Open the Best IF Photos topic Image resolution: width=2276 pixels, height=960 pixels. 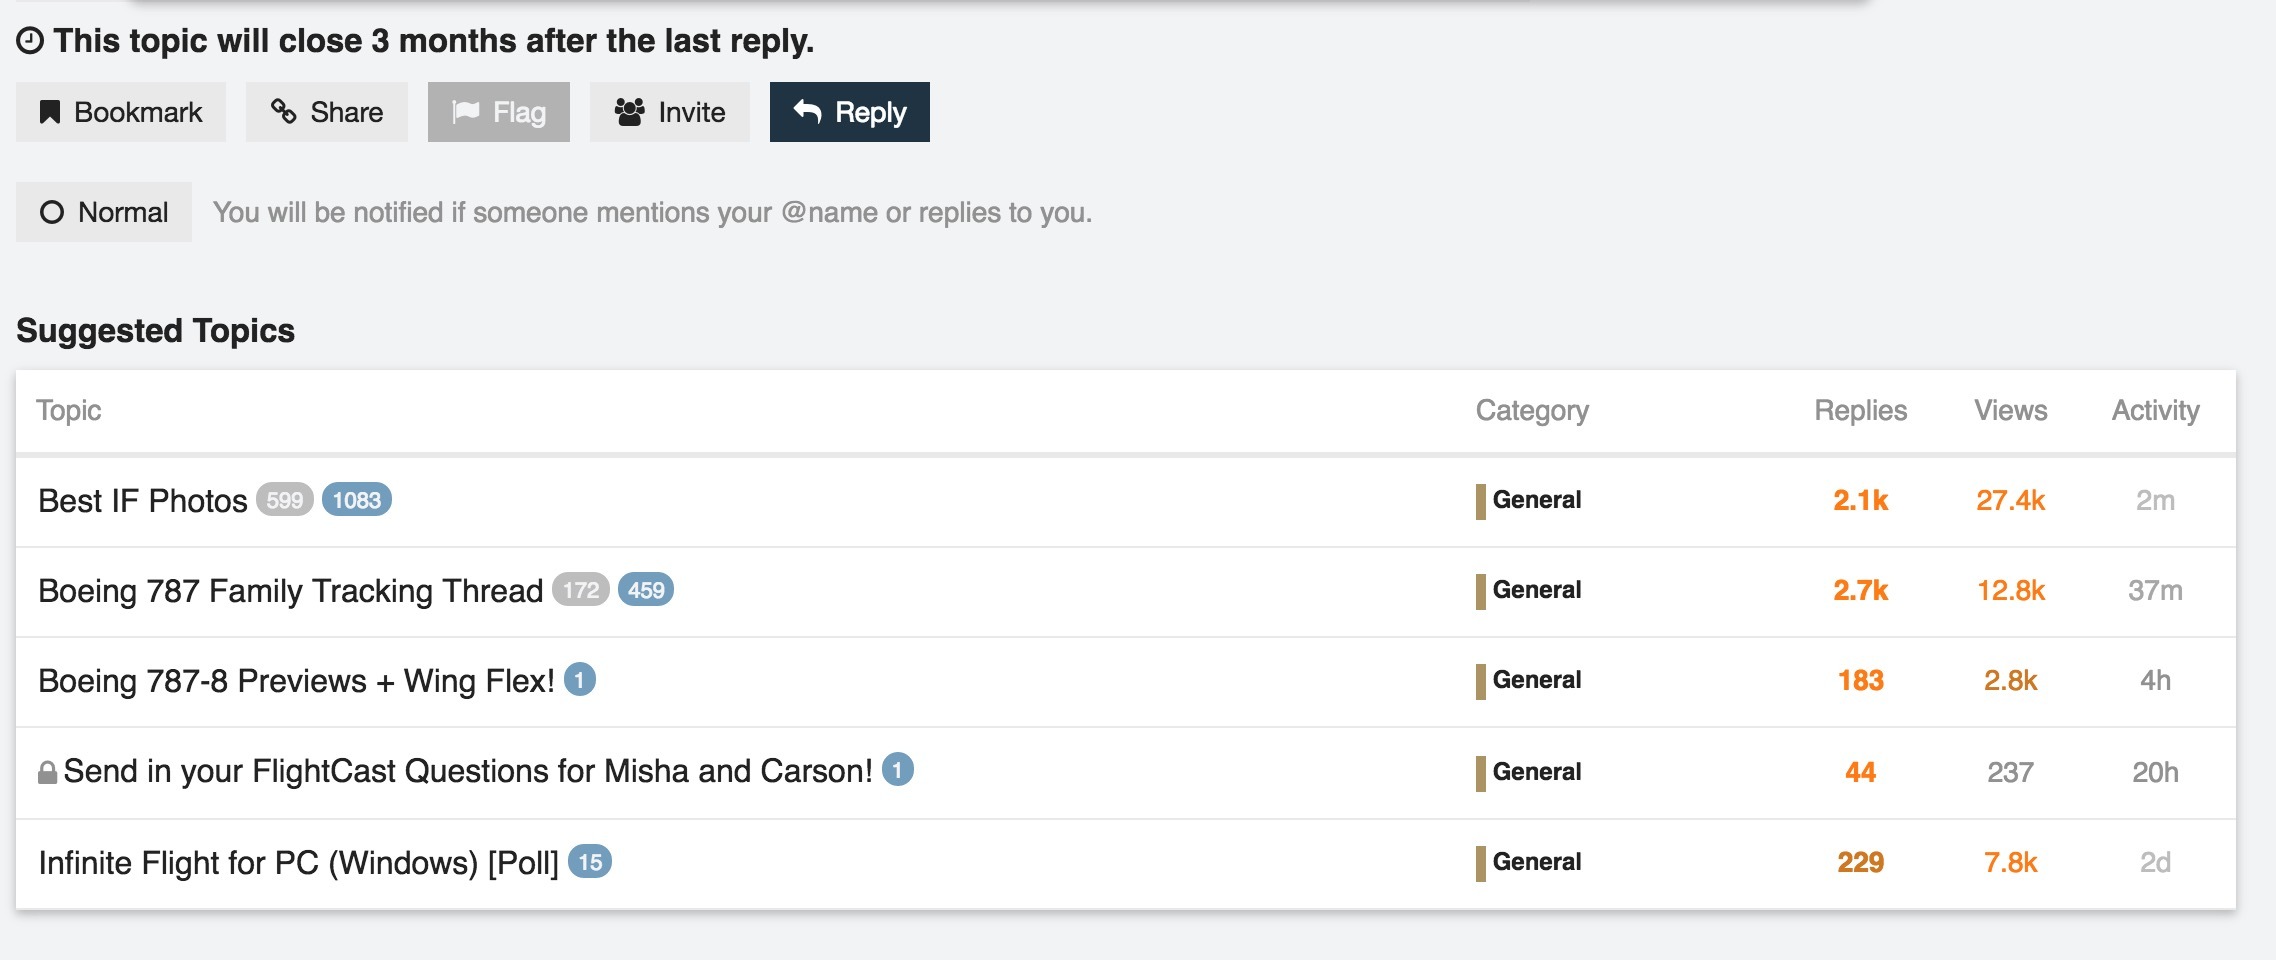tap(143, 501)
